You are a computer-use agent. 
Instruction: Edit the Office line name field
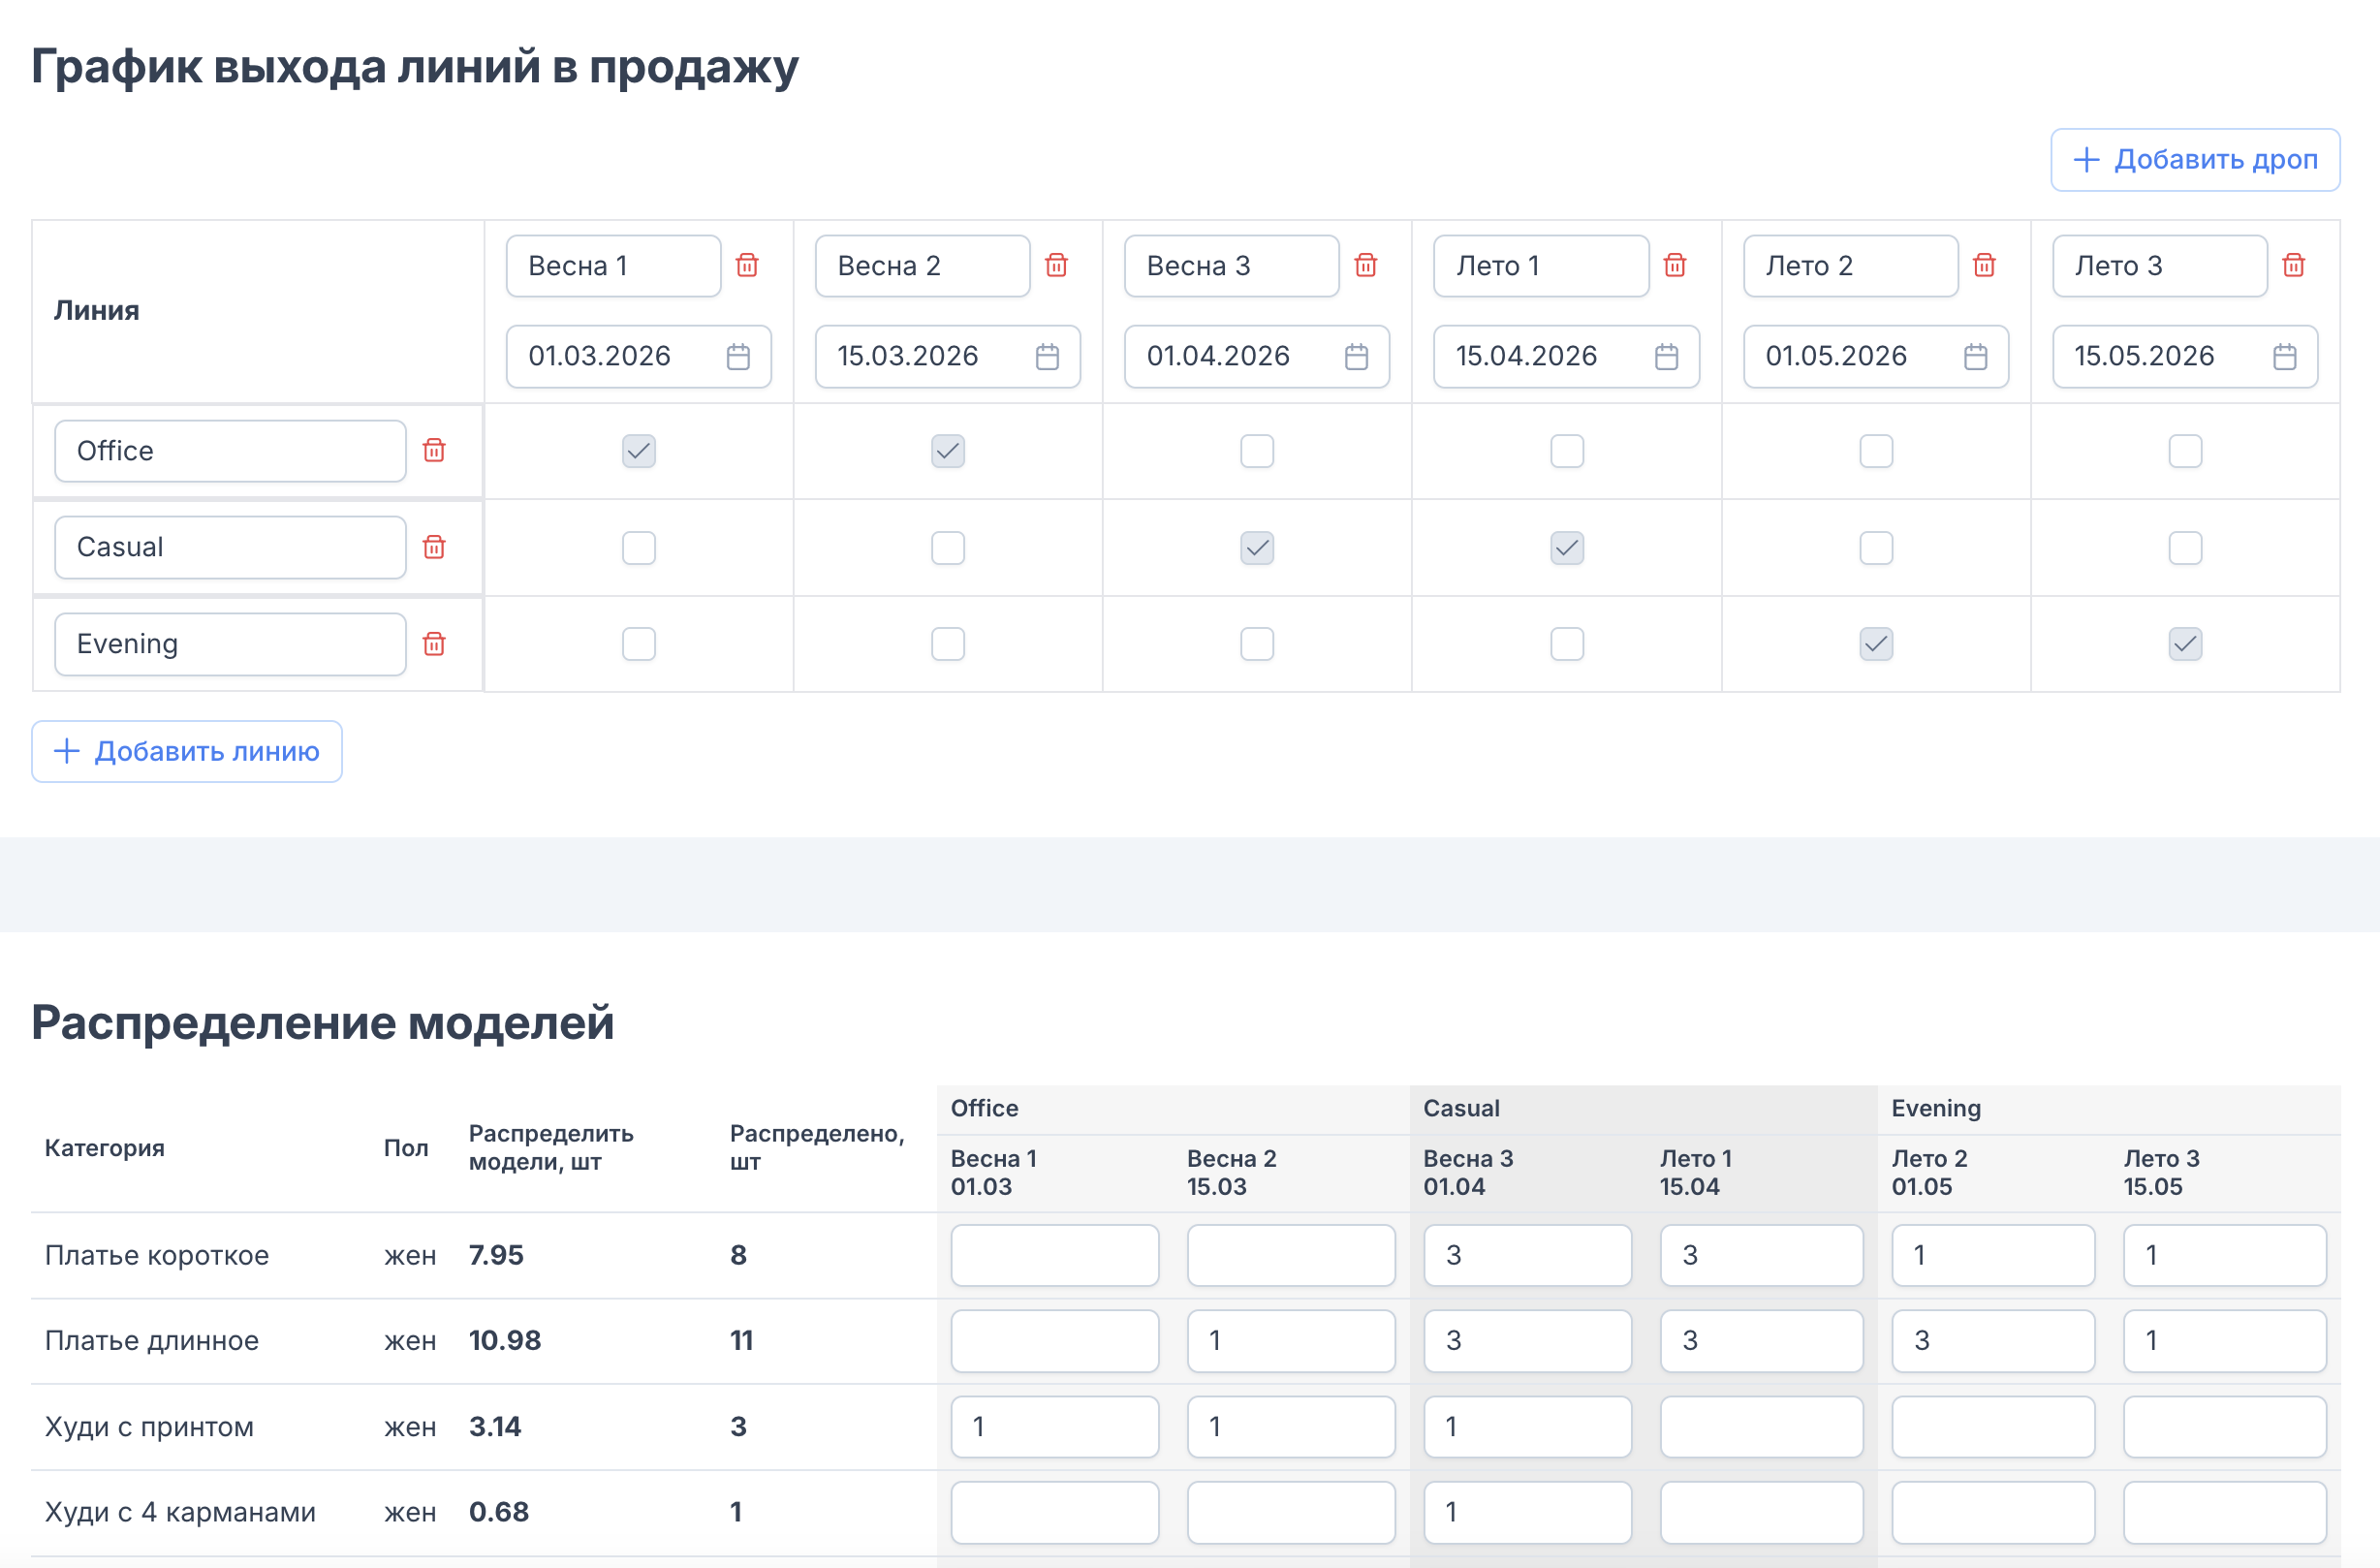(x=230, y=451)
